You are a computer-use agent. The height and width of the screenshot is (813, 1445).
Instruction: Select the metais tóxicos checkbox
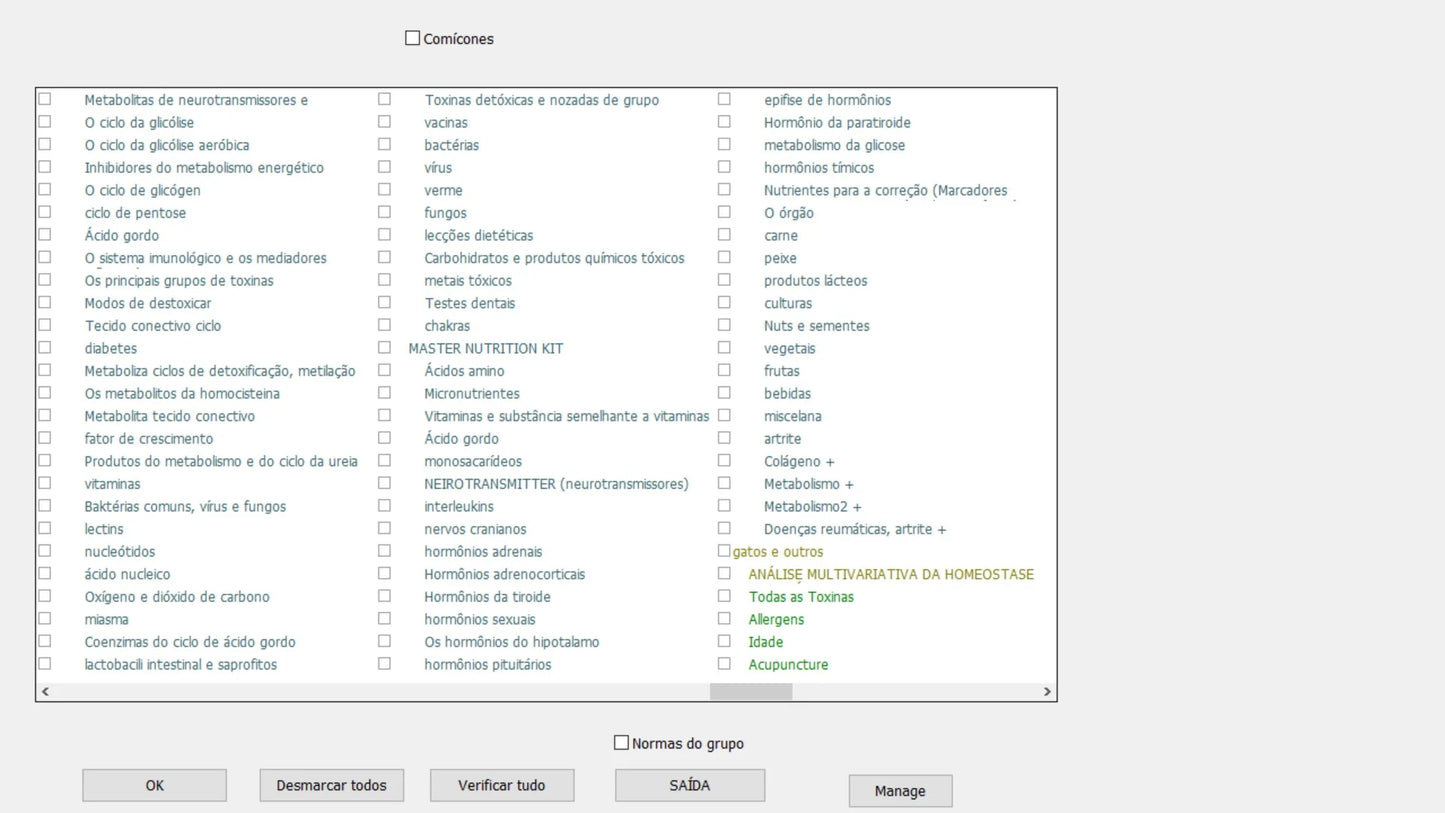tap(384, 280)
